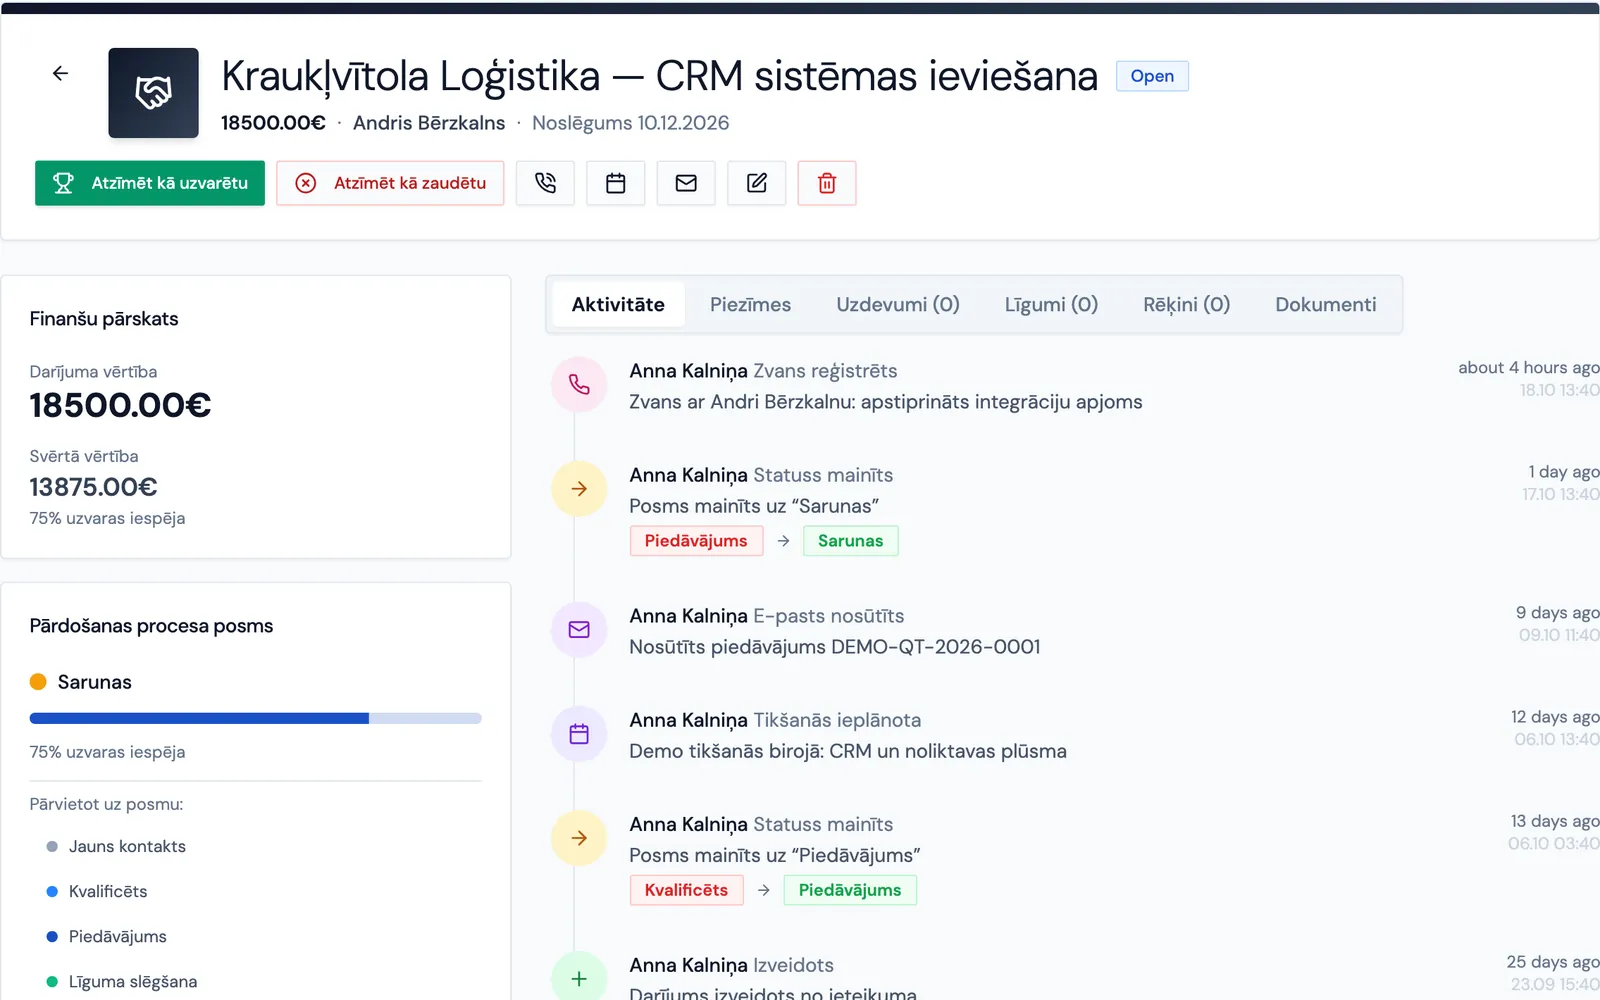The width and height of the screenshot is (1600, 1000).
Task: Log a call with the phone icon
Action: [x=545, y=183]
